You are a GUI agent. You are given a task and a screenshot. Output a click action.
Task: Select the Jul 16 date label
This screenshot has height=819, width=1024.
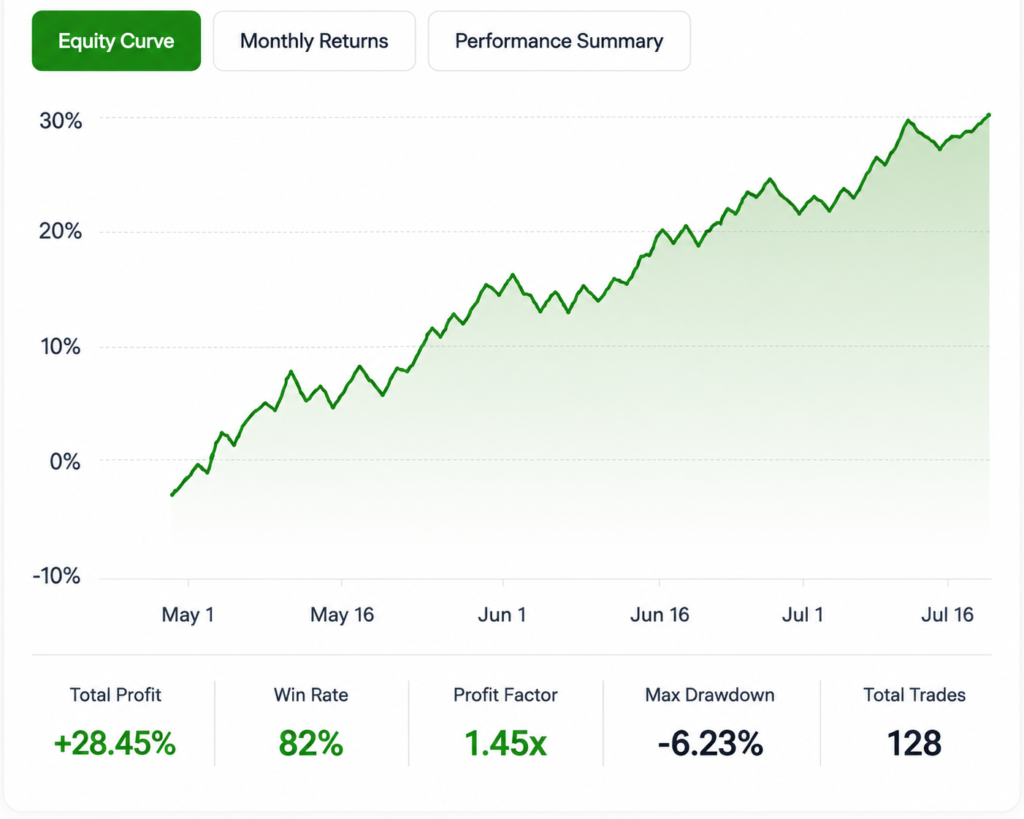948,615
